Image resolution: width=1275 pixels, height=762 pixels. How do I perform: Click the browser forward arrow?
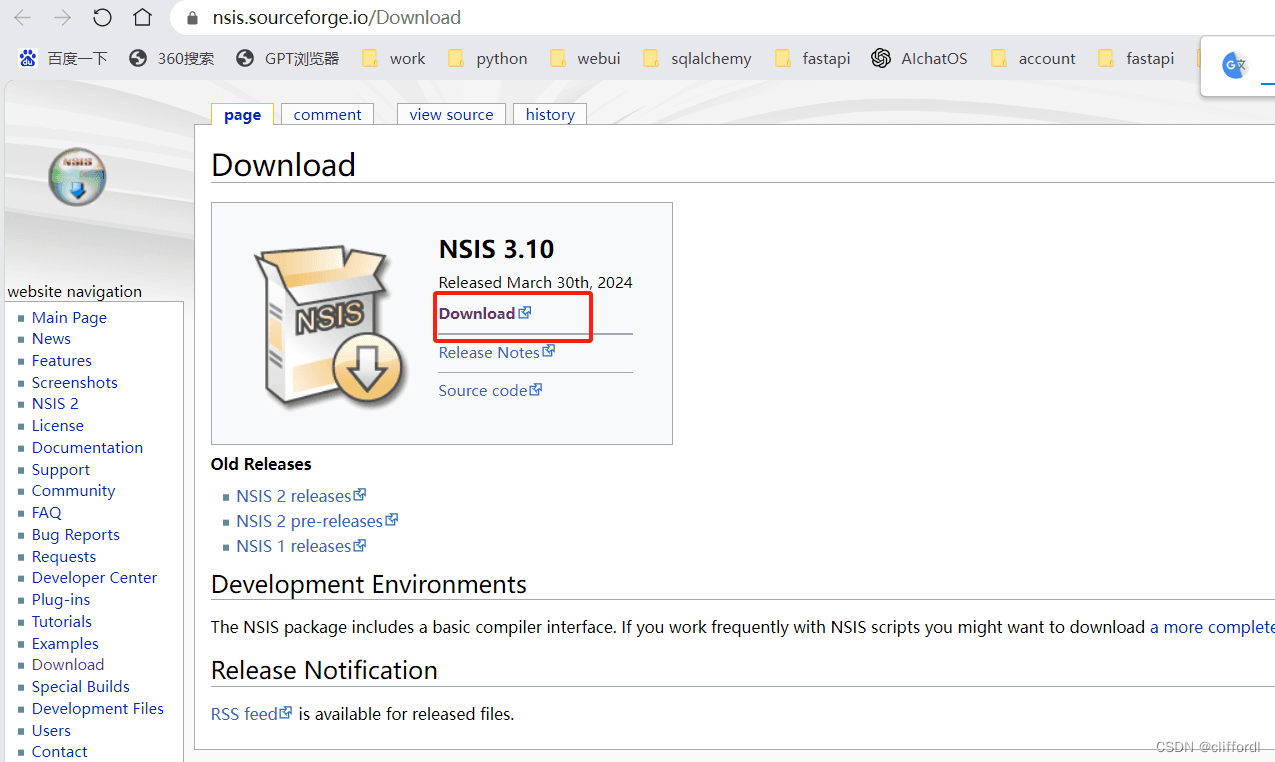[x=62, y=18]
